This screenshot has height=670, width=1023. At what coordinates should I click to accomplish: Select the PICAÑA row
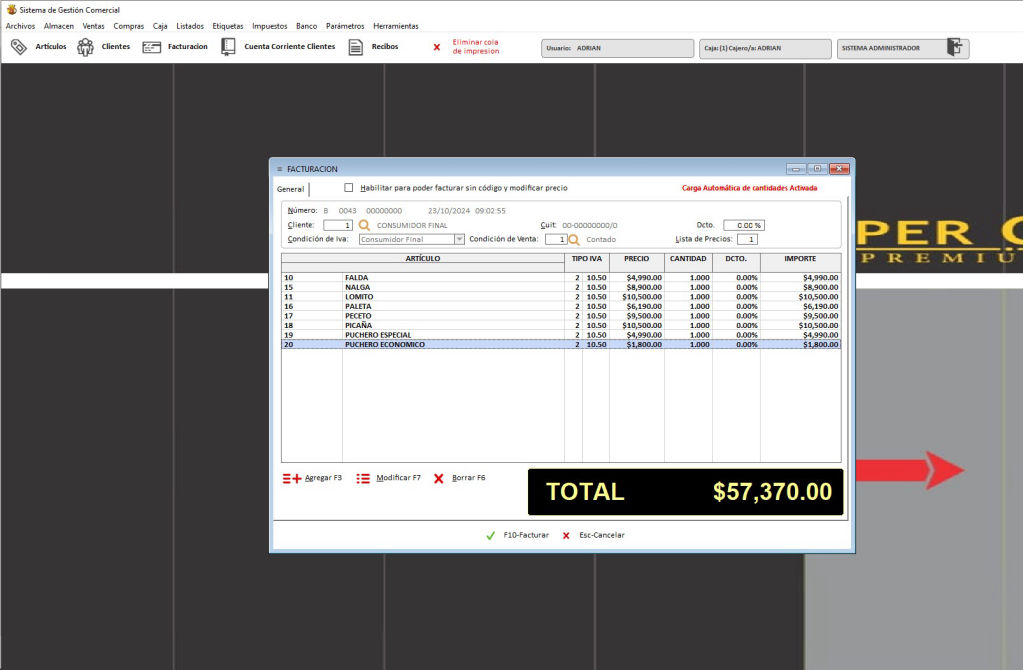561,326
